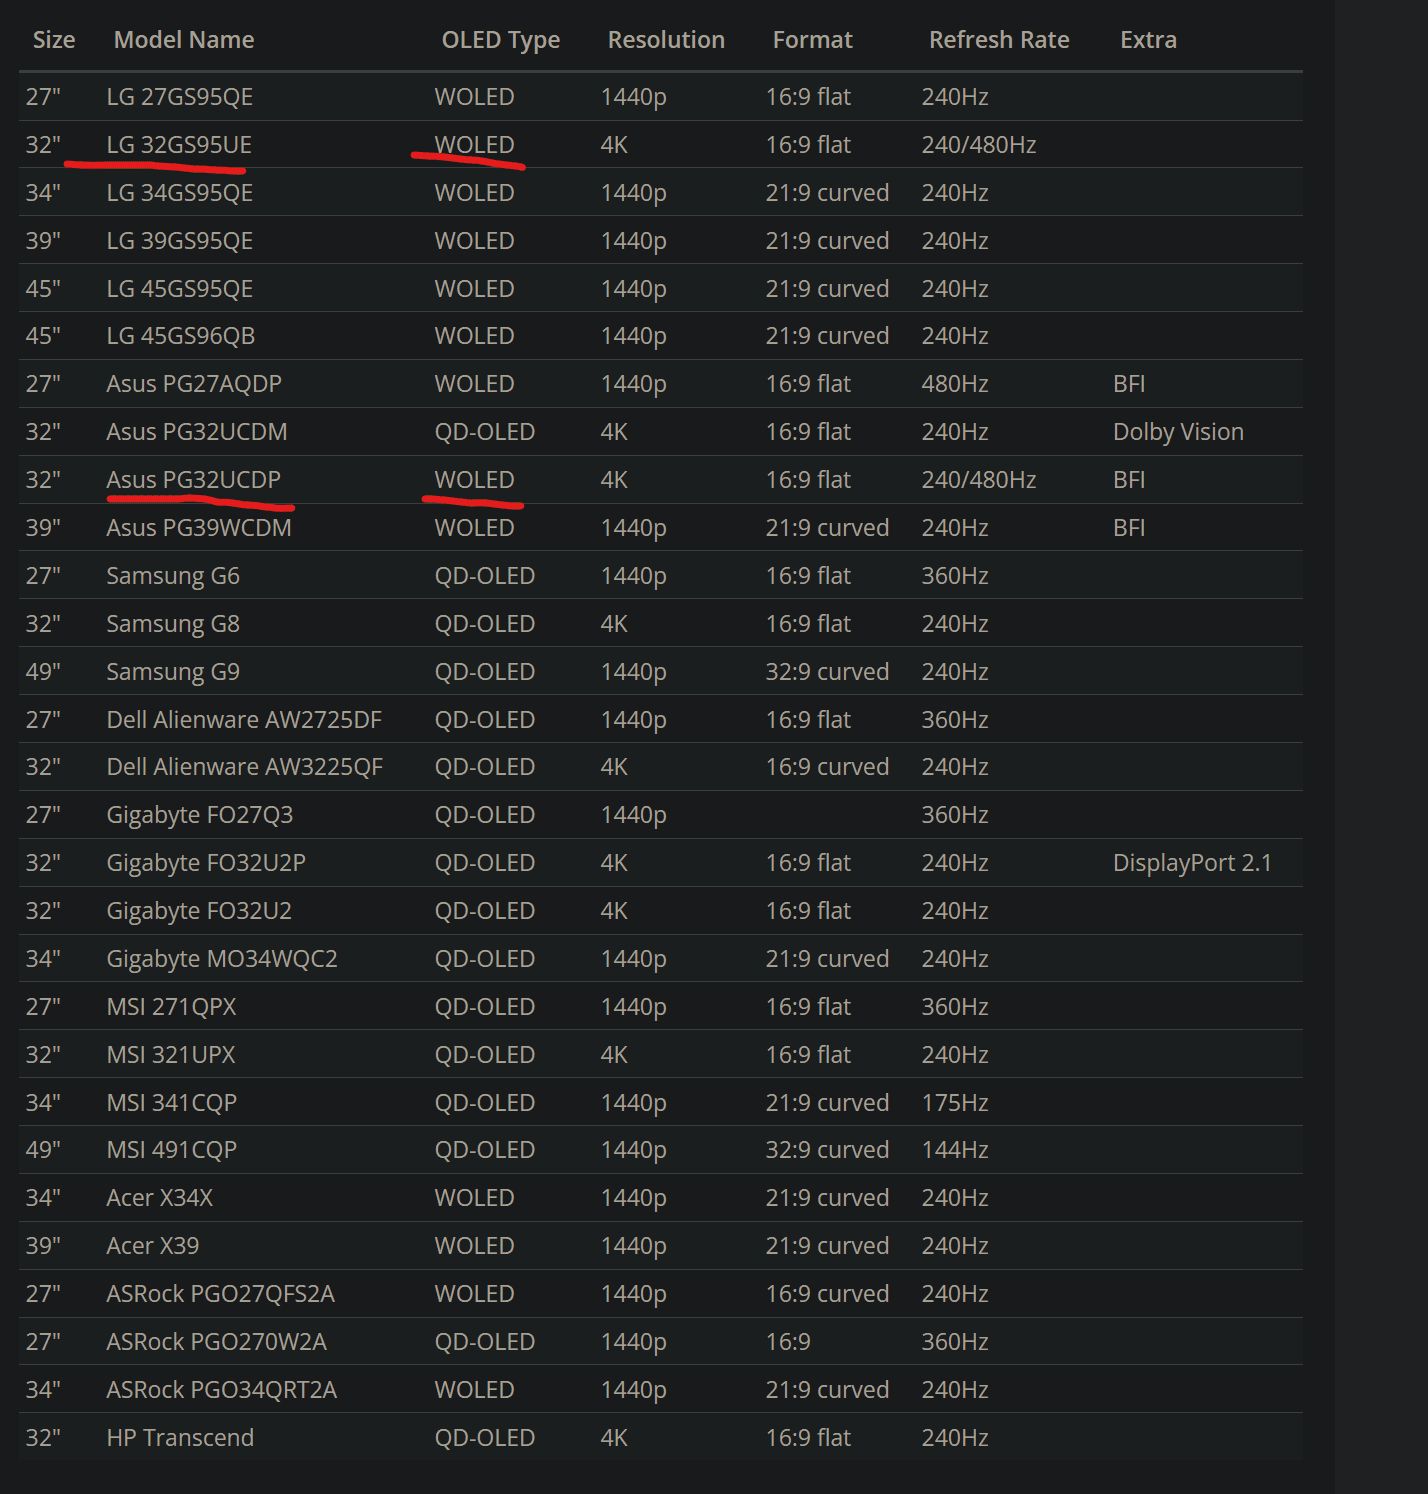This screenshot has width=1428, height=1494.
Task: Select the HP Transcend model name
Action: (180, 1438)
